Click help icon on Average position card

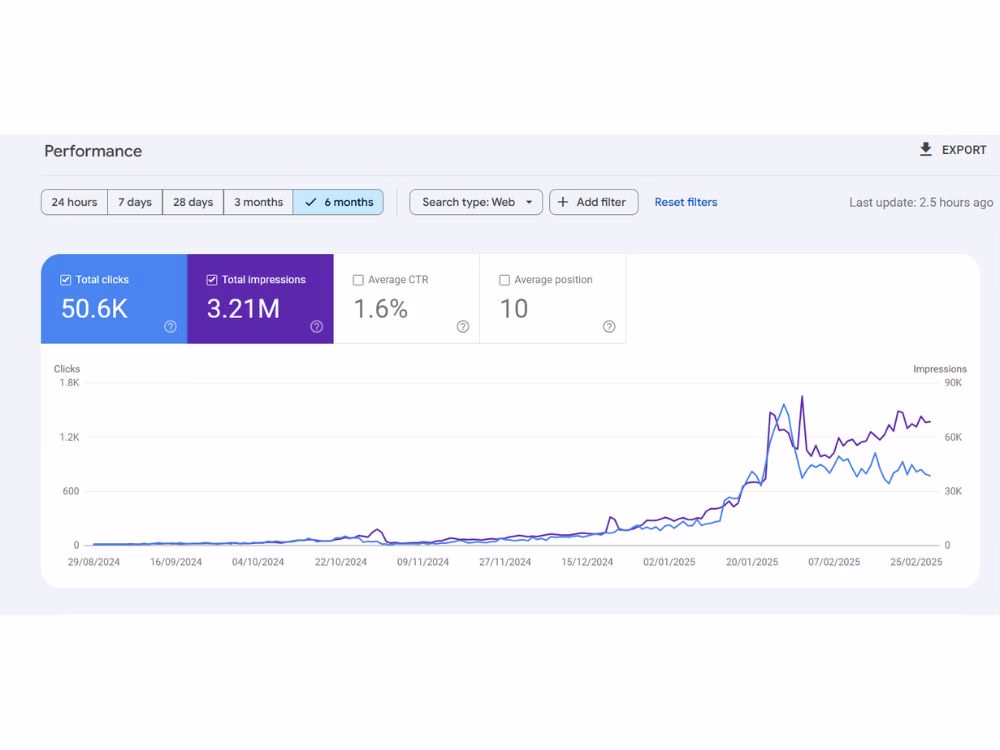609,326
